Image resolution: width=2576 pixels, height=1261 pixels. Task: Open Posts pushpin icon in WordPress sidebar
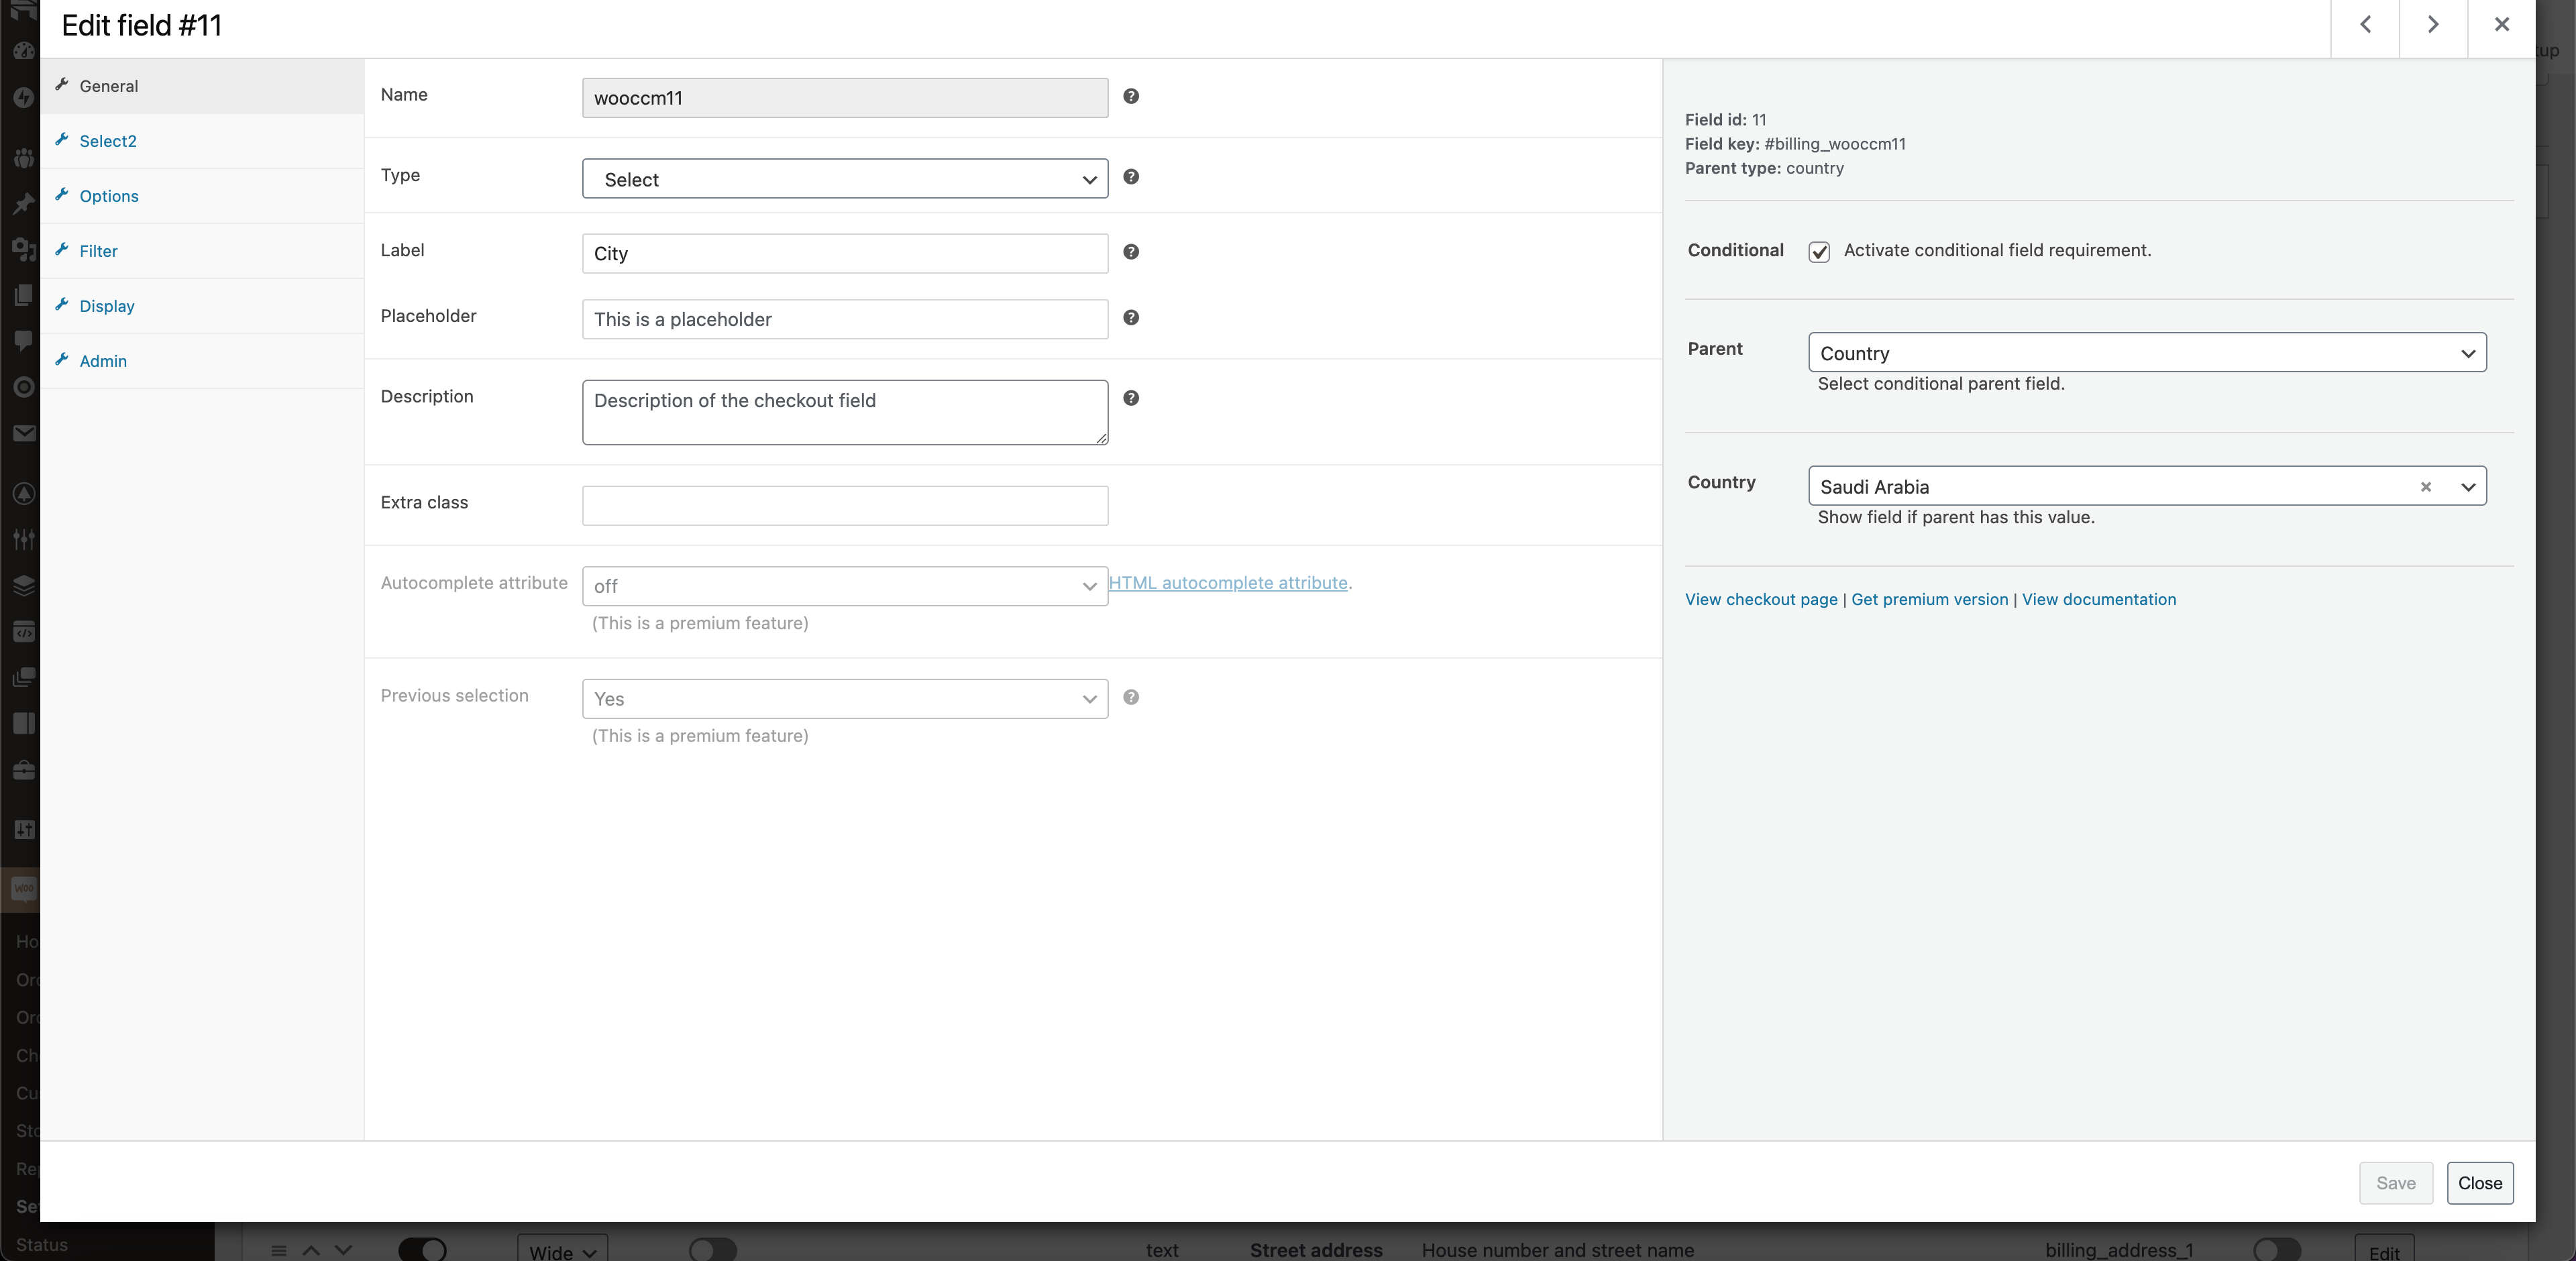click(24, 204)
